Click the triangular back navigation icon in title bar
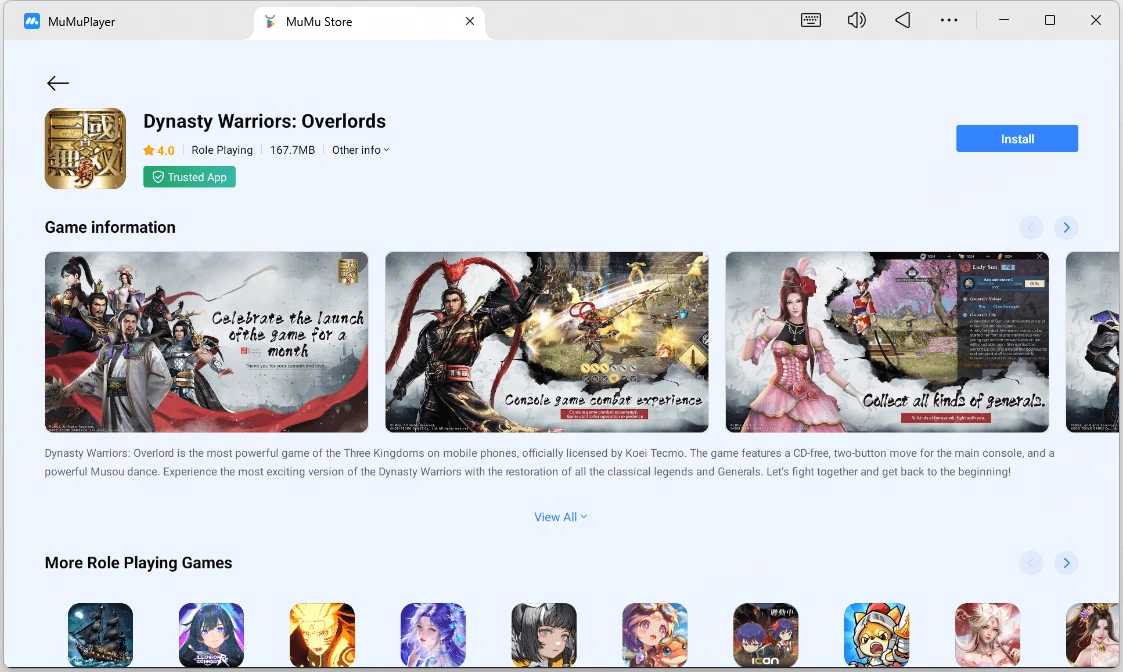Image resolution: width=1123 pixels, height=672 pixels. point(902,21)
